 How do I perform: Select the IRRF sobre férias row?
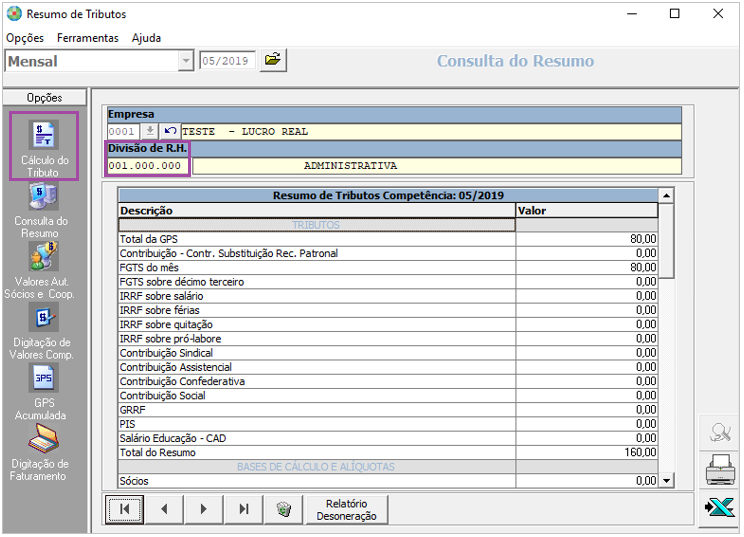(388, 310)
